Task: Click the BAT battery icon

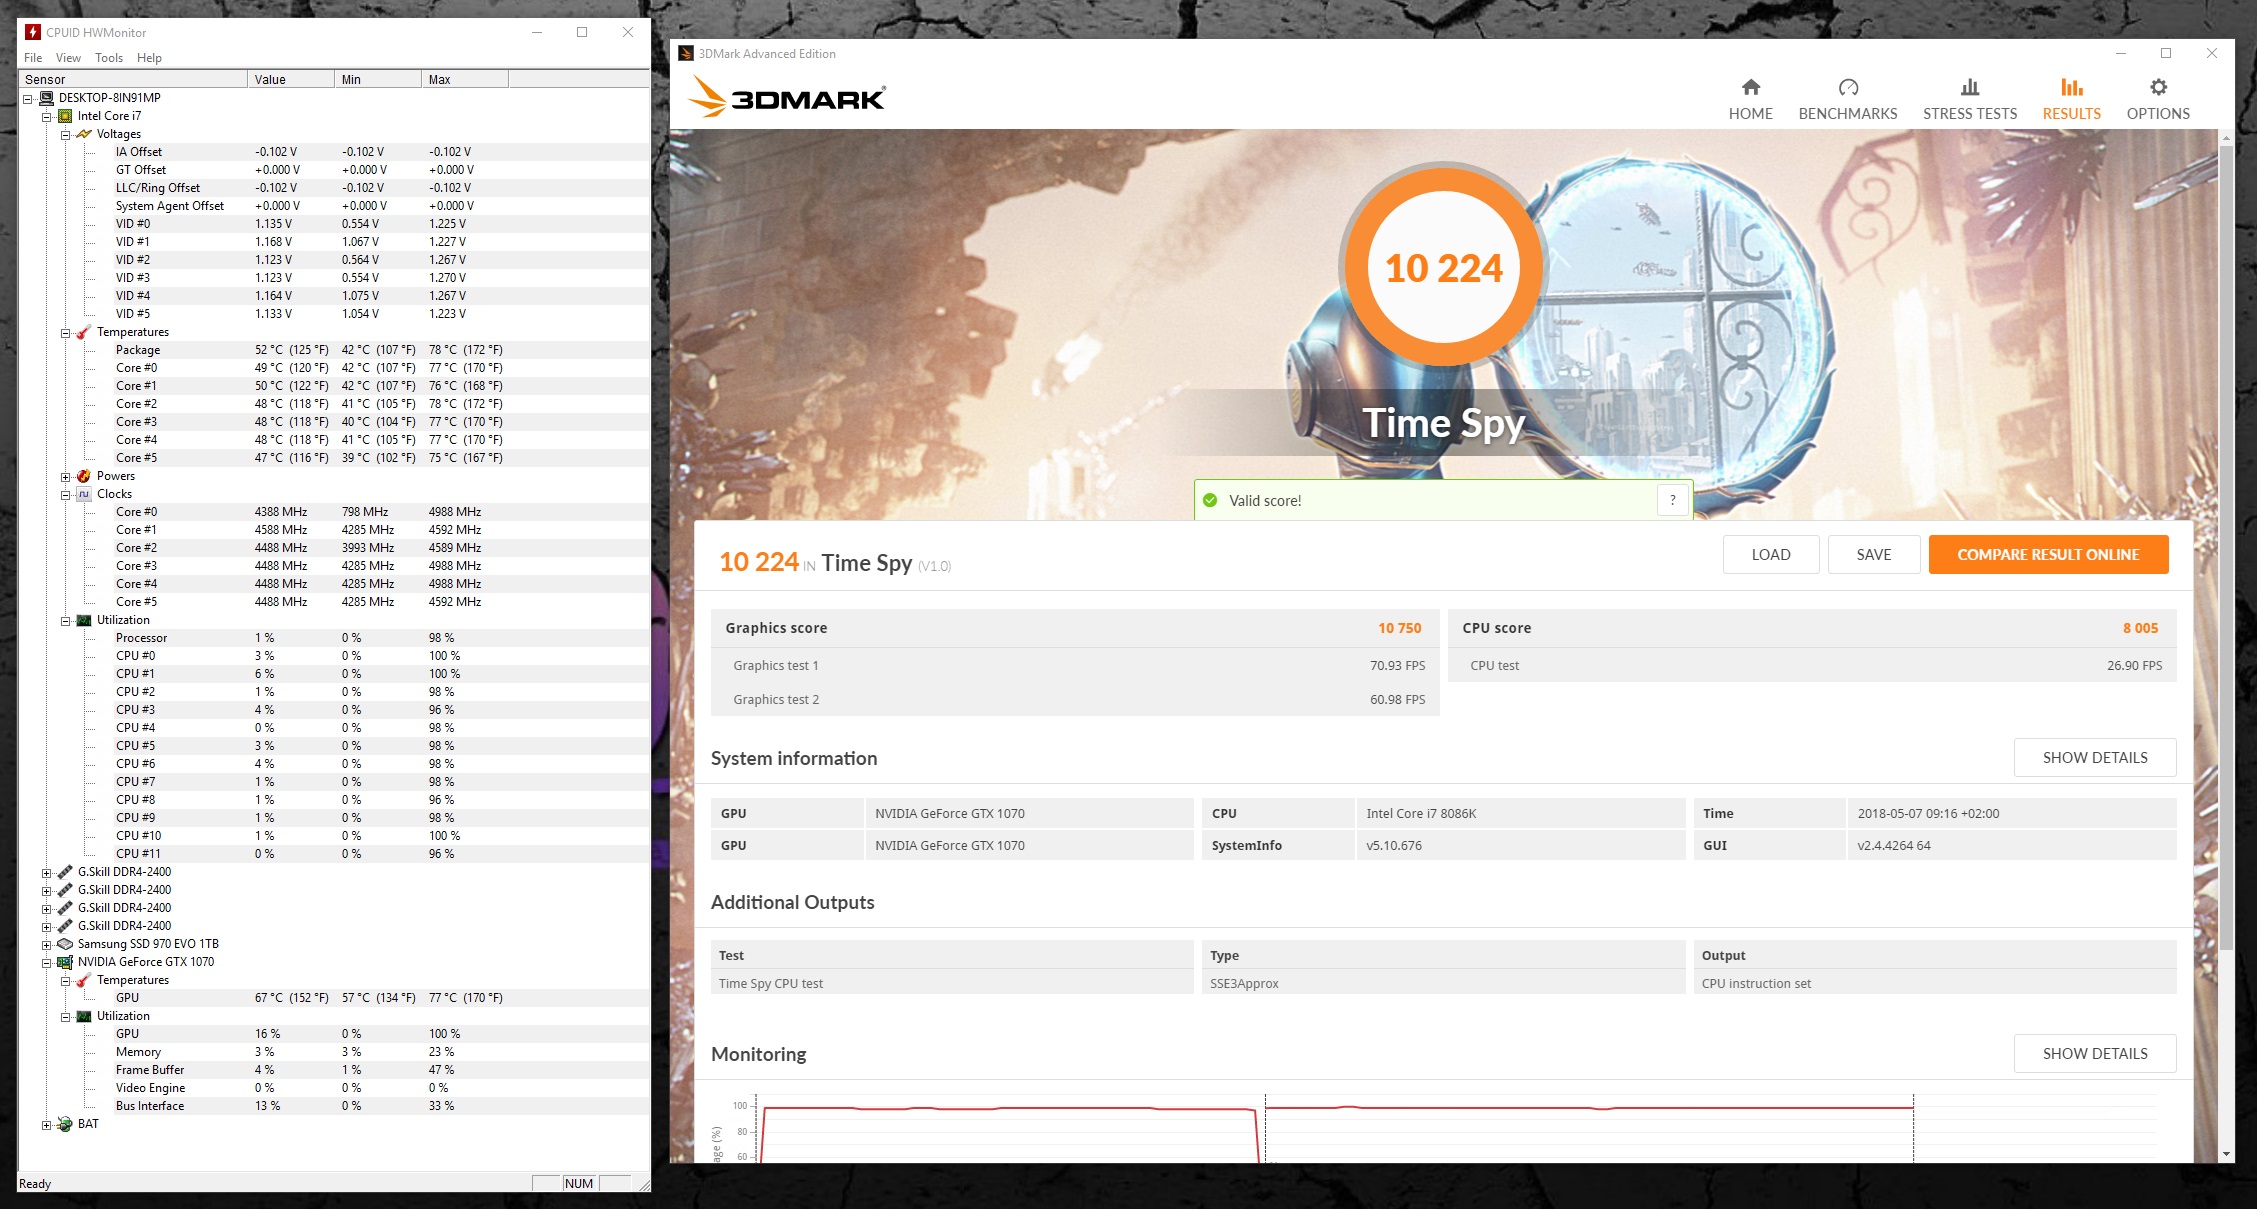Action: [x=65, y=1124]
